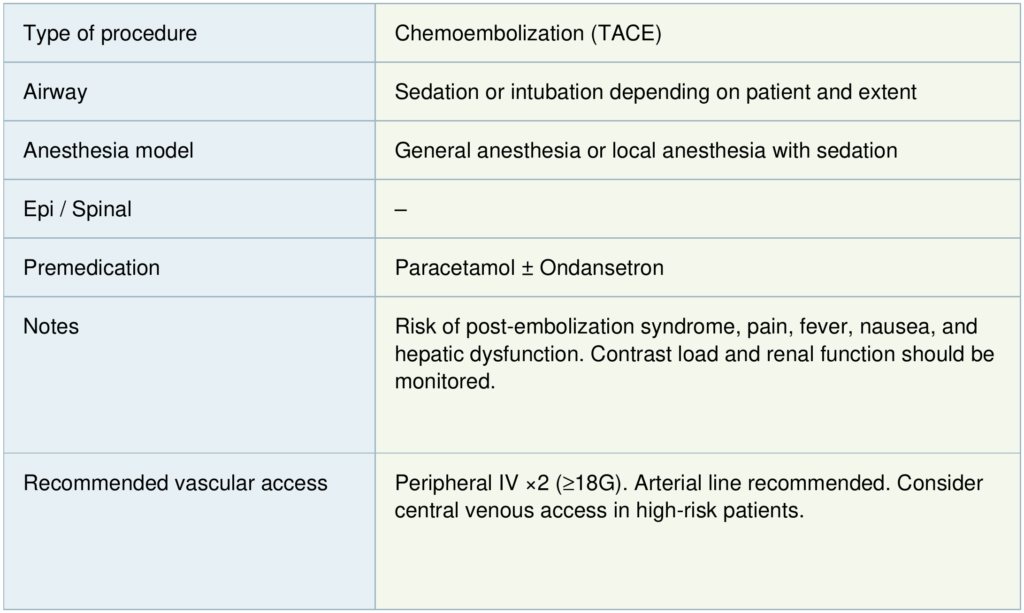Select 'central venous access in high-risk patients' text

pos(599,511)
